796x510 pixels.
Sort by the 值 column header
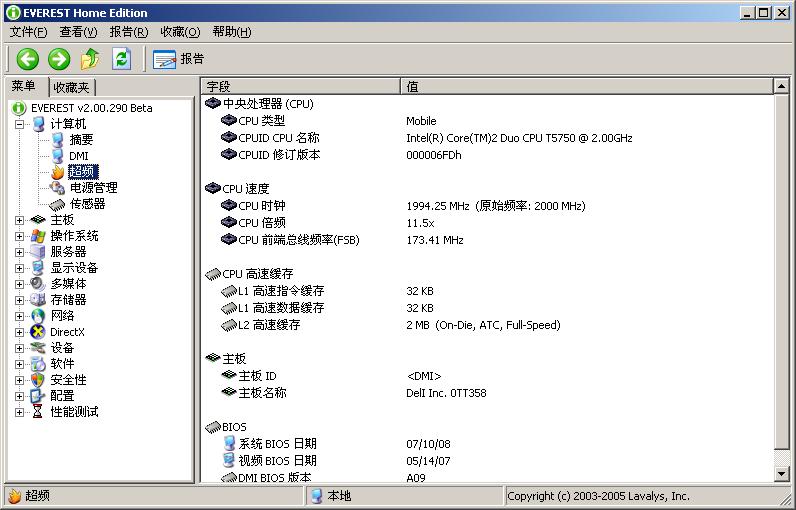pos(586,86)
